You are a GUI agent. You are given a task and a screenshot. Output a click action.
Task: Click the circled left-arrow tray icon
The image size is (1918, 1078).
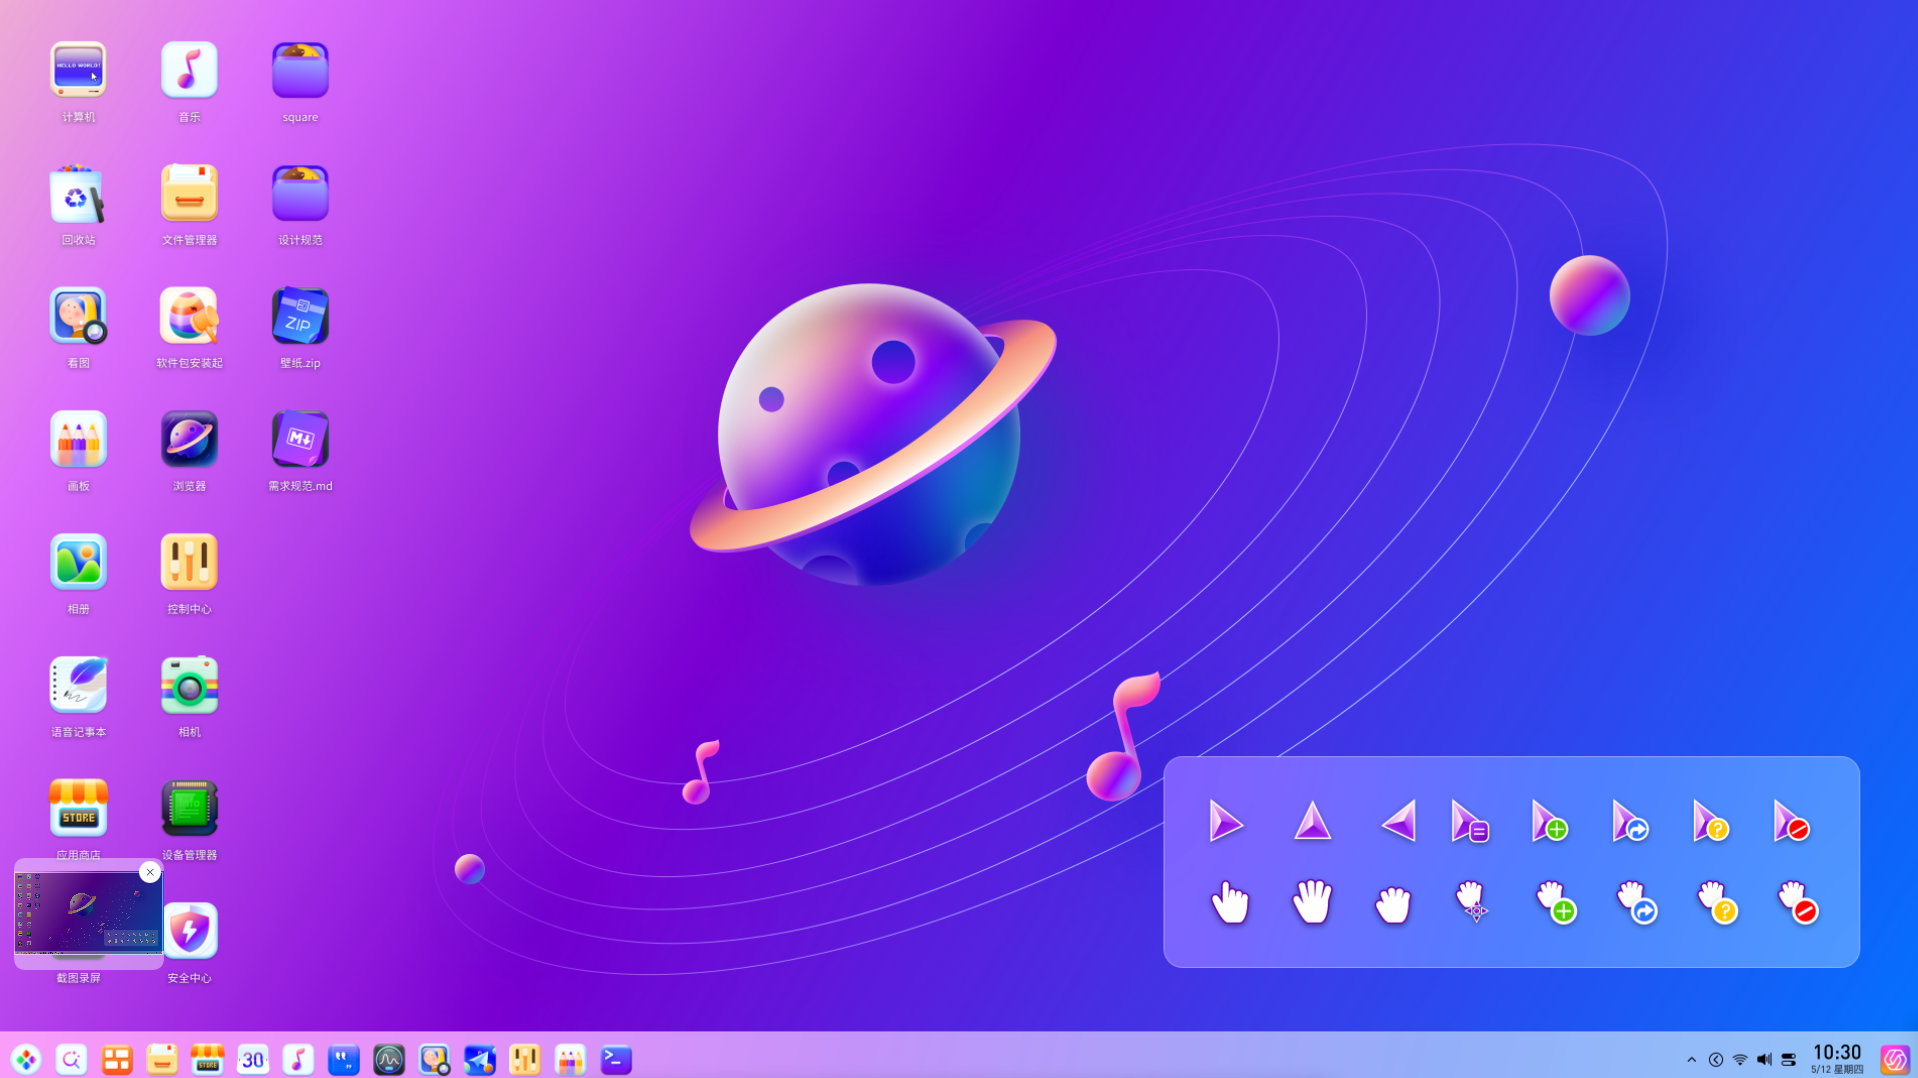coord(1716,1060)
